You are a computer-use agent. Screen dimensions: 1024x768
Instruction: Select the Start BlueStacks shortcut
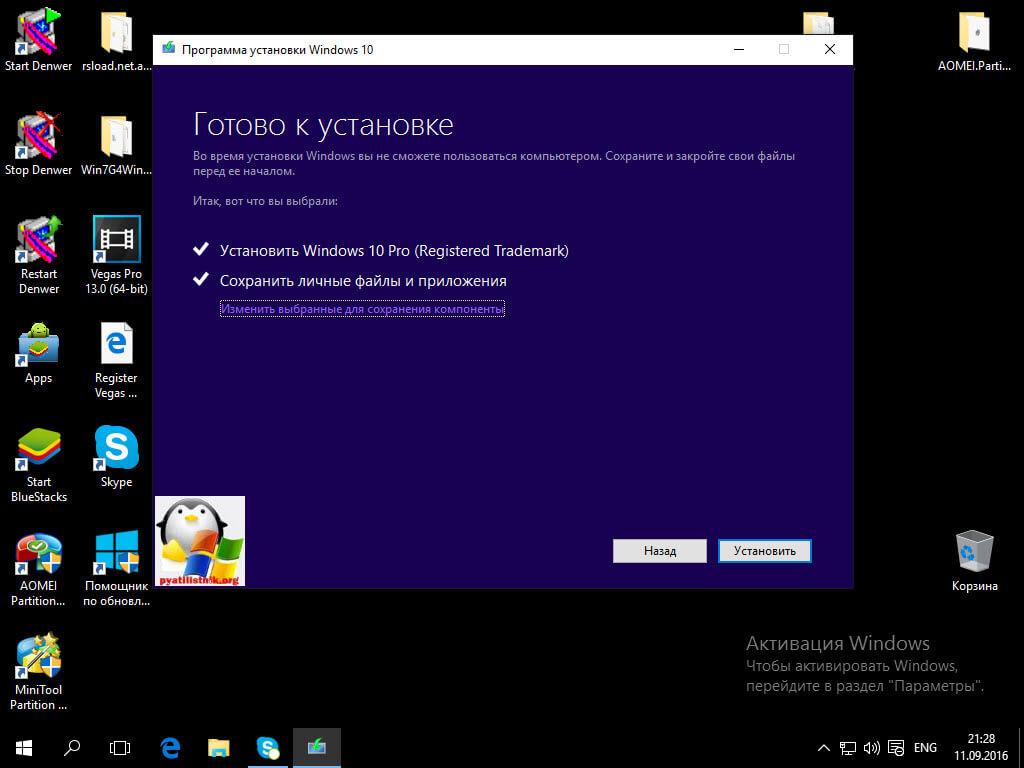38,450
